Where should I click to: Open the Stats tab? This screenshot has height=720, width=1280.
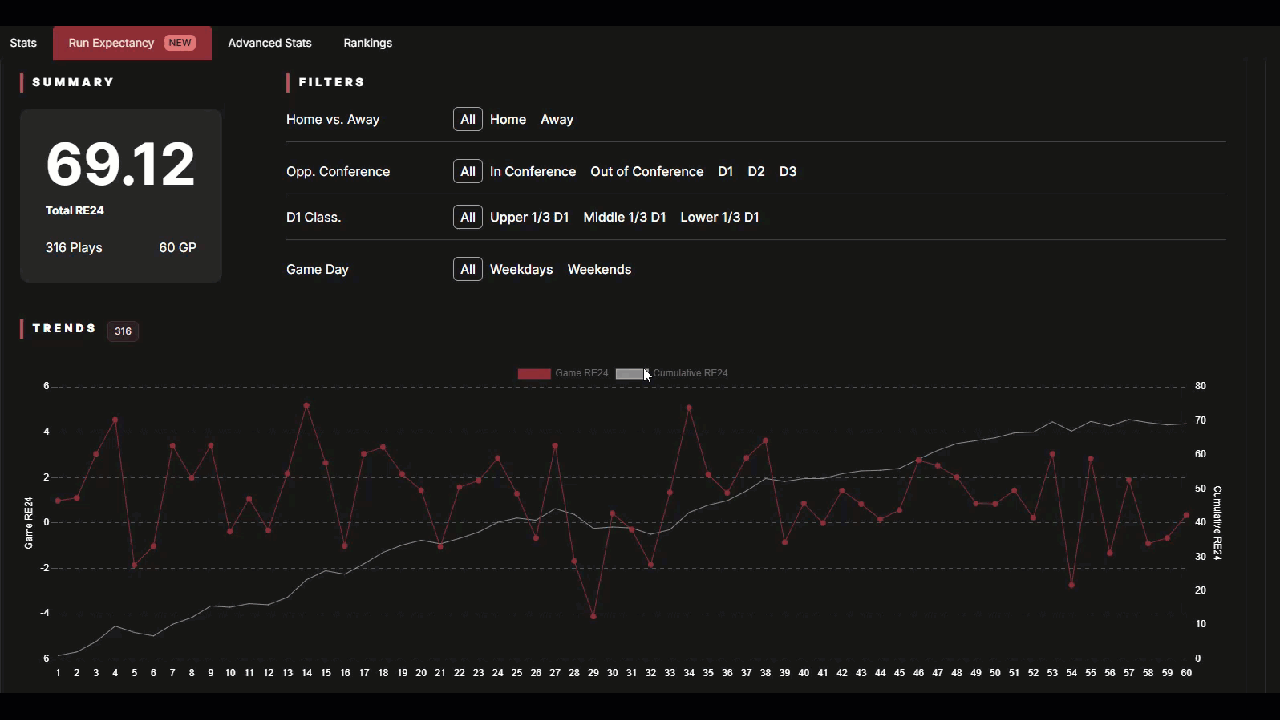click(x=23, y=43)
